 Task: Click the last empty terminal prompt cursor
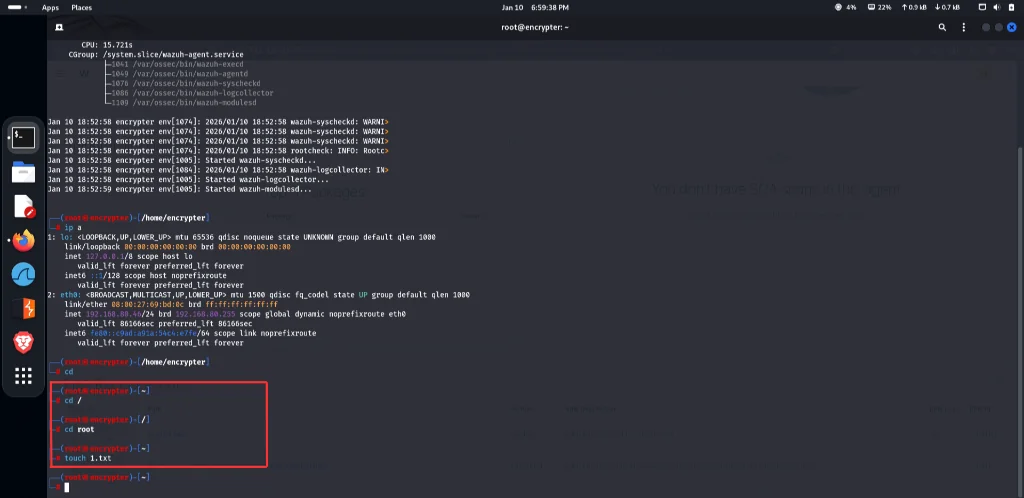pos(67,487)
